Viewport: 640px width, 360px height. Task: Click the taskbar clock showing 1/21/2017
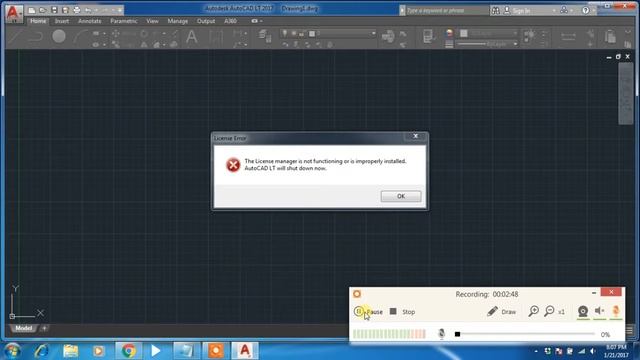pos(616,351)
